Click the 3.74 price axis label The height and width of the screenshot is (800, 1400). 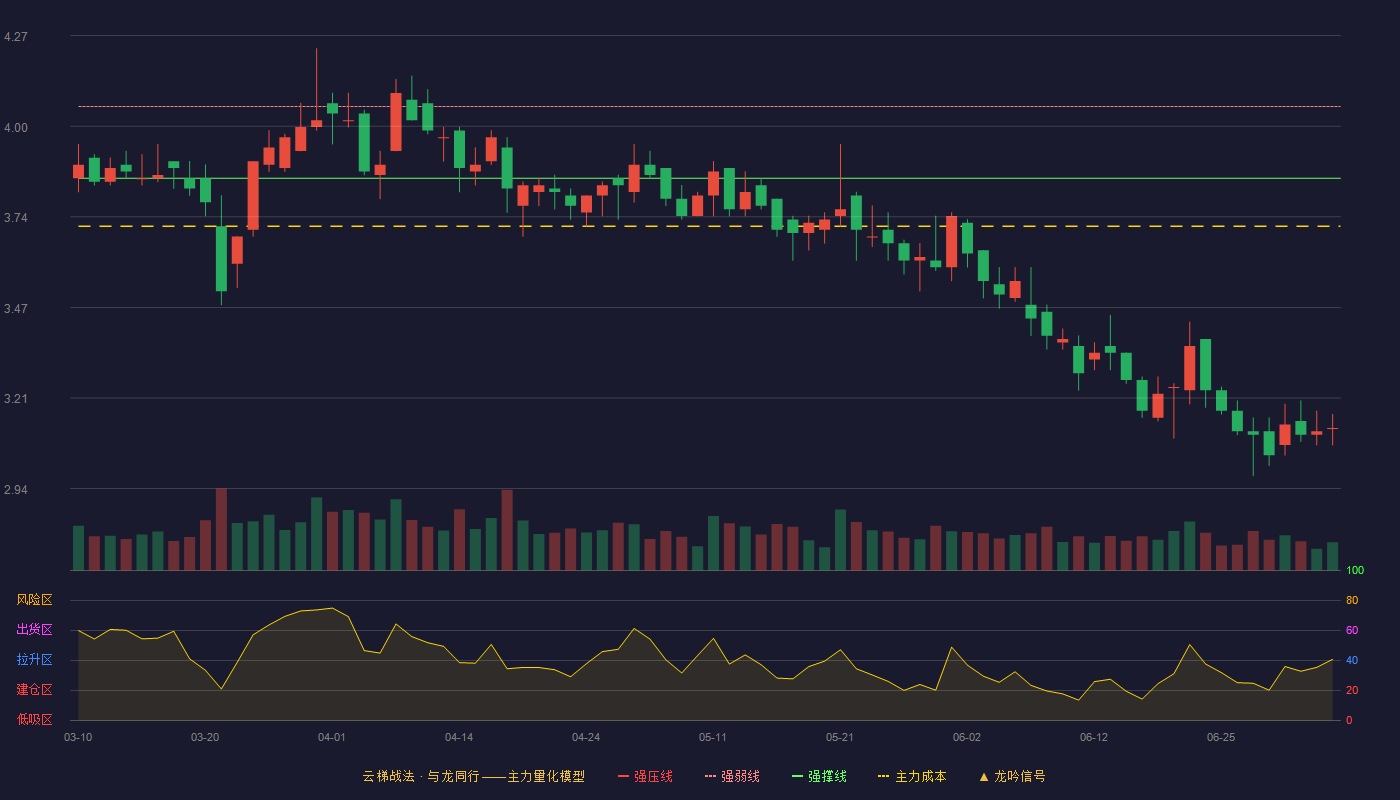(x=16, y=218)
